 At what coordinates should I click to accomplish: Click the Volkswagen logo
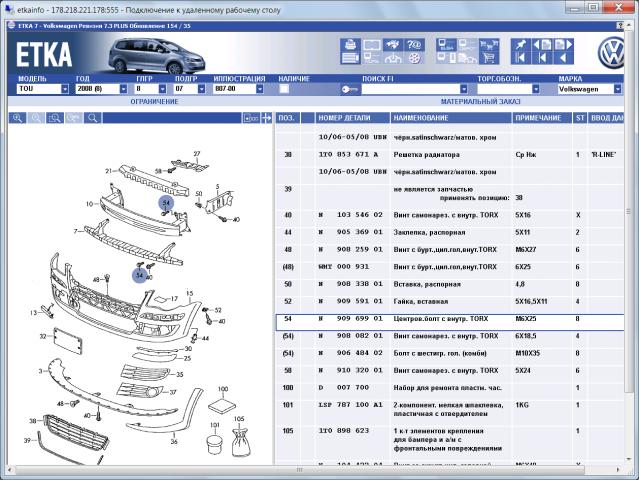(610, 53)
